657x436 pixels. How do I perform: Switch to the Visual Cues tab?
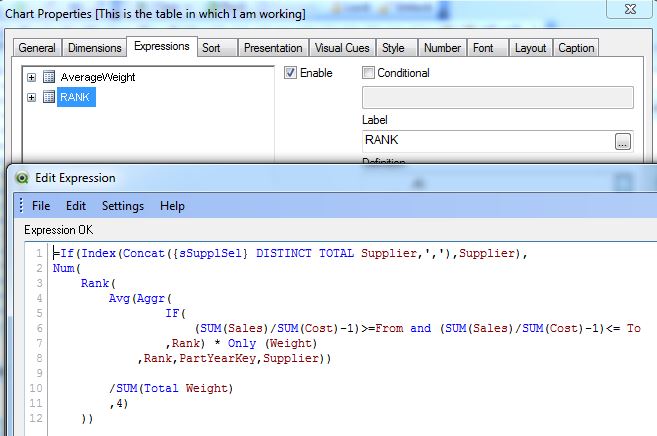tap(342, 48)
